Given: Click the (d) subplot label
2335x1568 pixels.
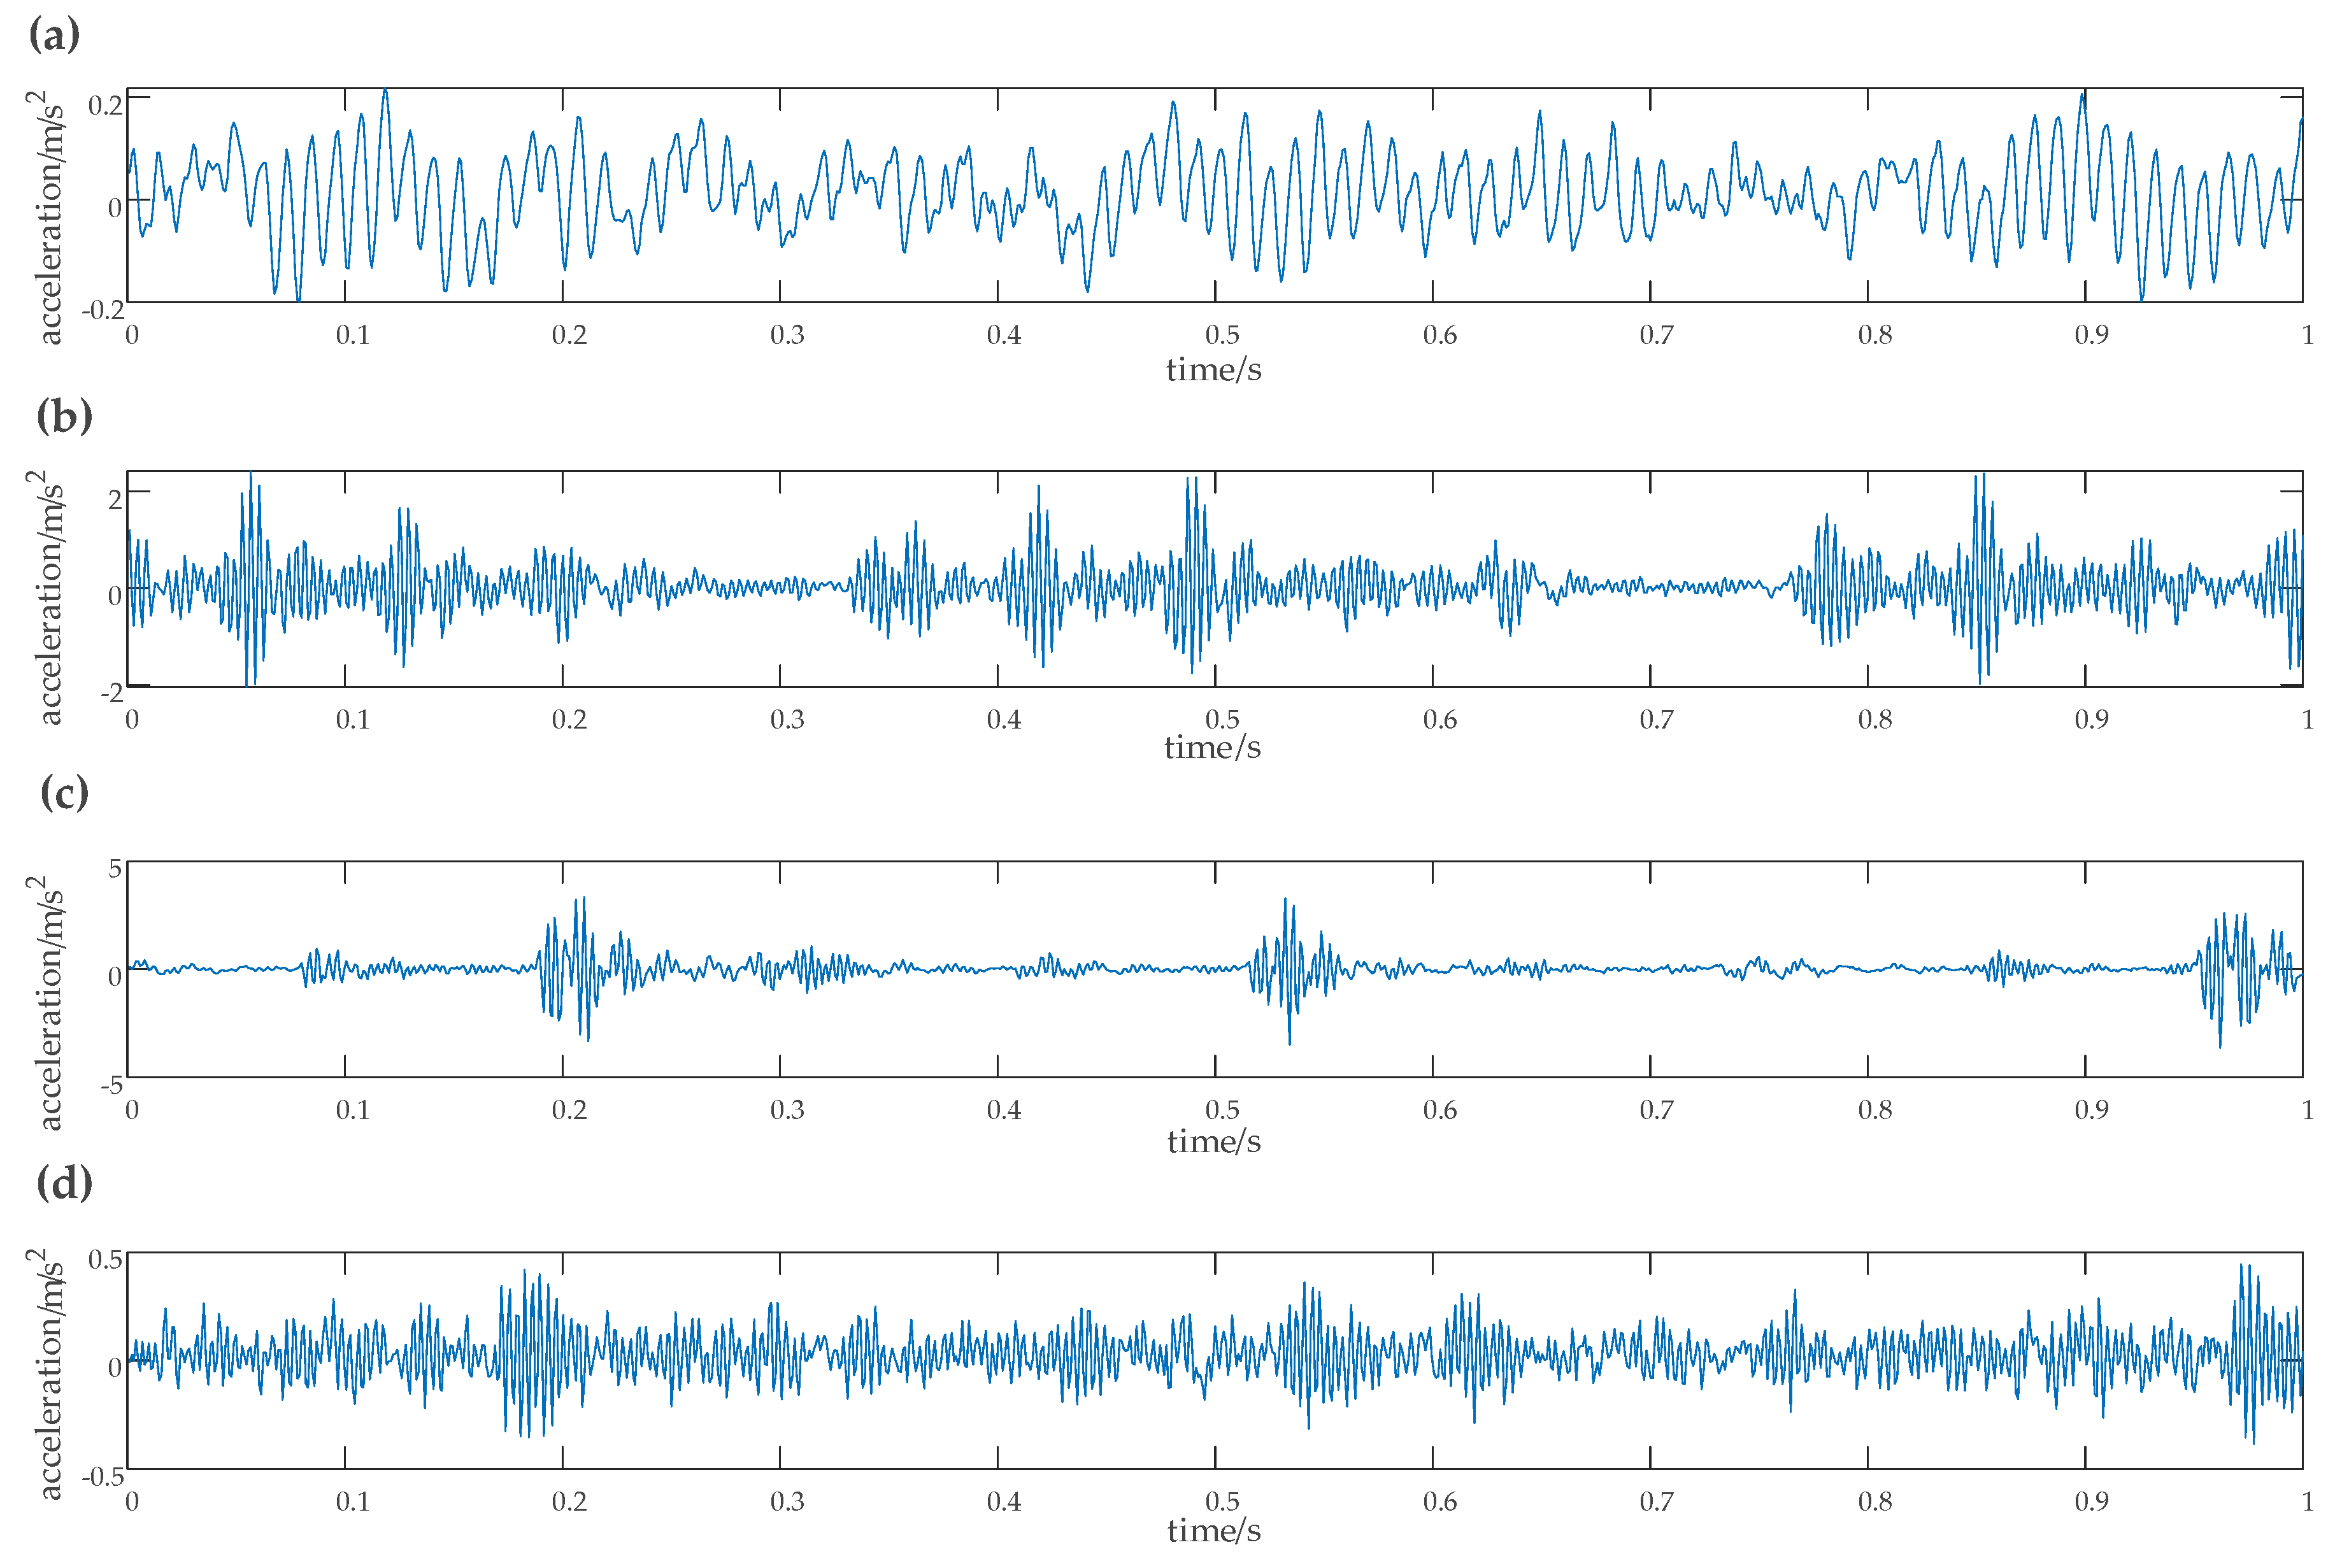Looking at the screenshot, I should click(x=64, y=1183).
